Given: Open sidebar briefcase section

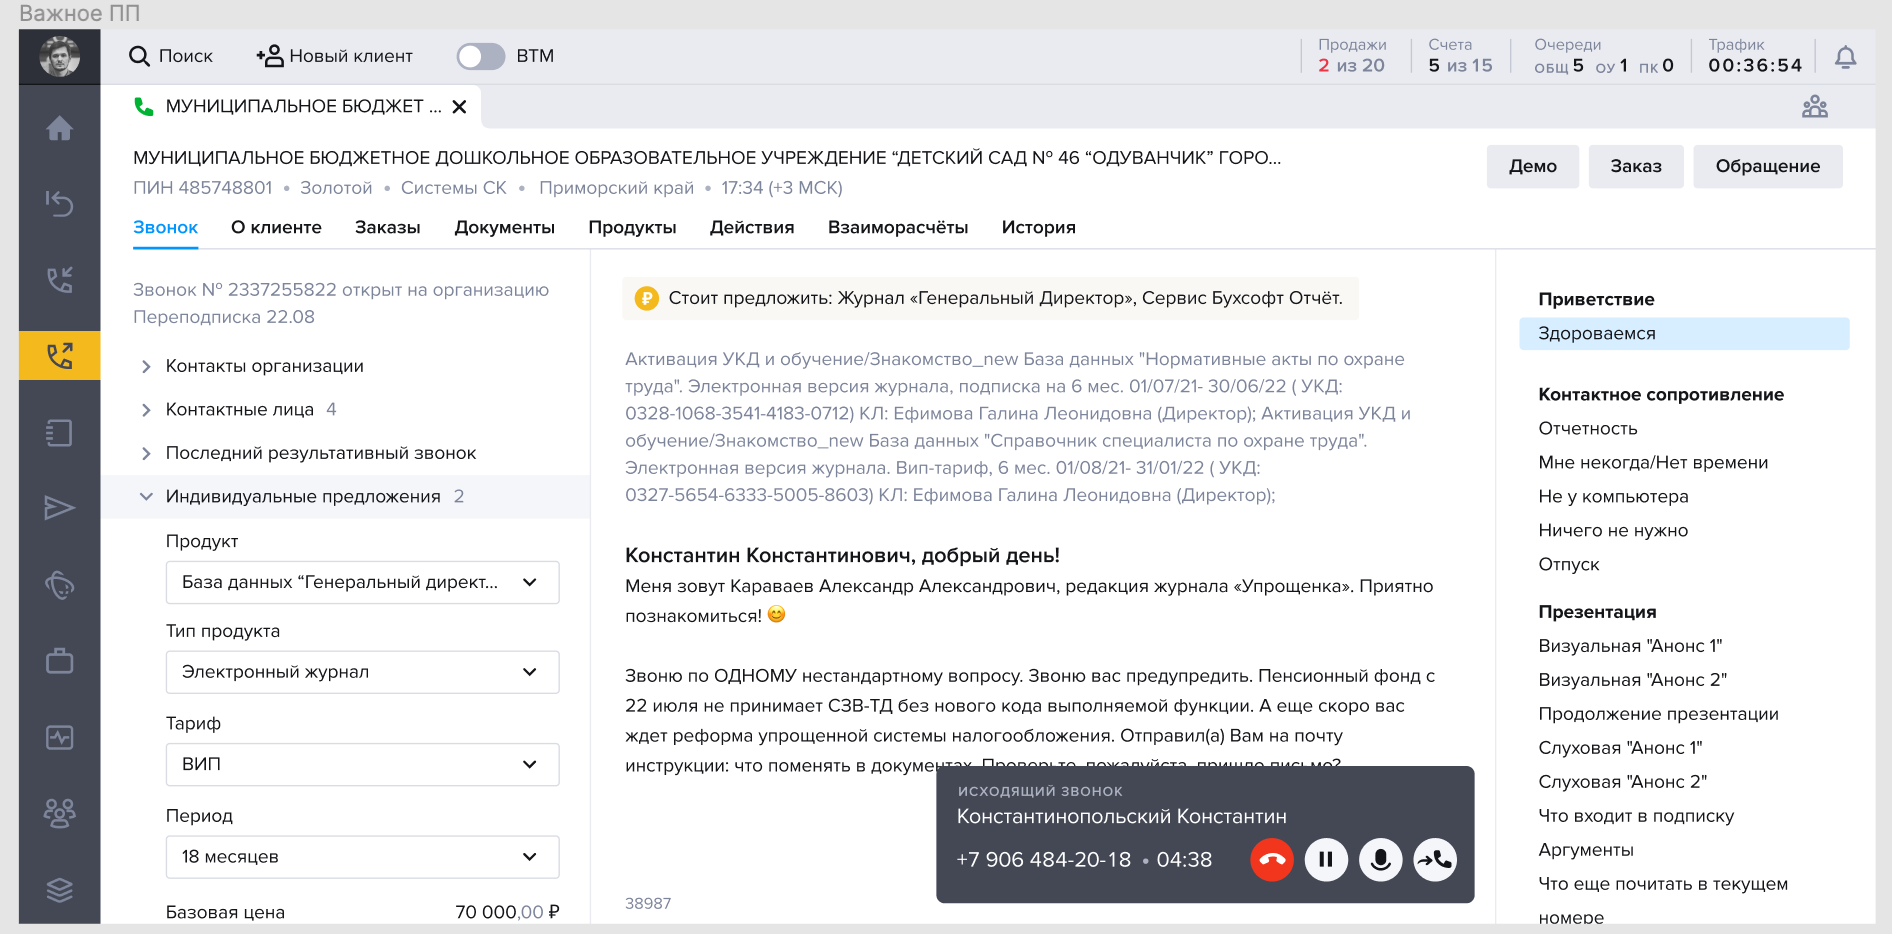Looking at the screenshot, I should [x=59, y=661].
